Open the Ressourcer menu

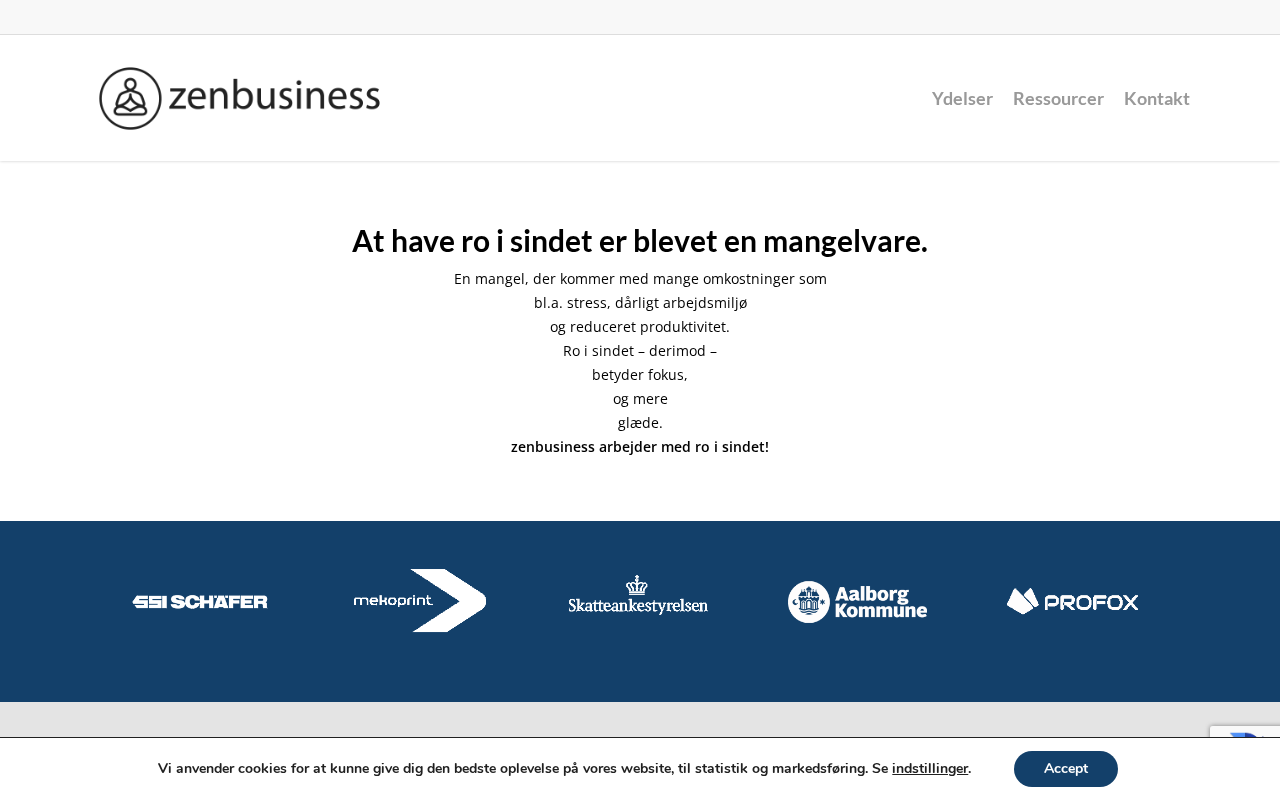[x=1058, y=98]
